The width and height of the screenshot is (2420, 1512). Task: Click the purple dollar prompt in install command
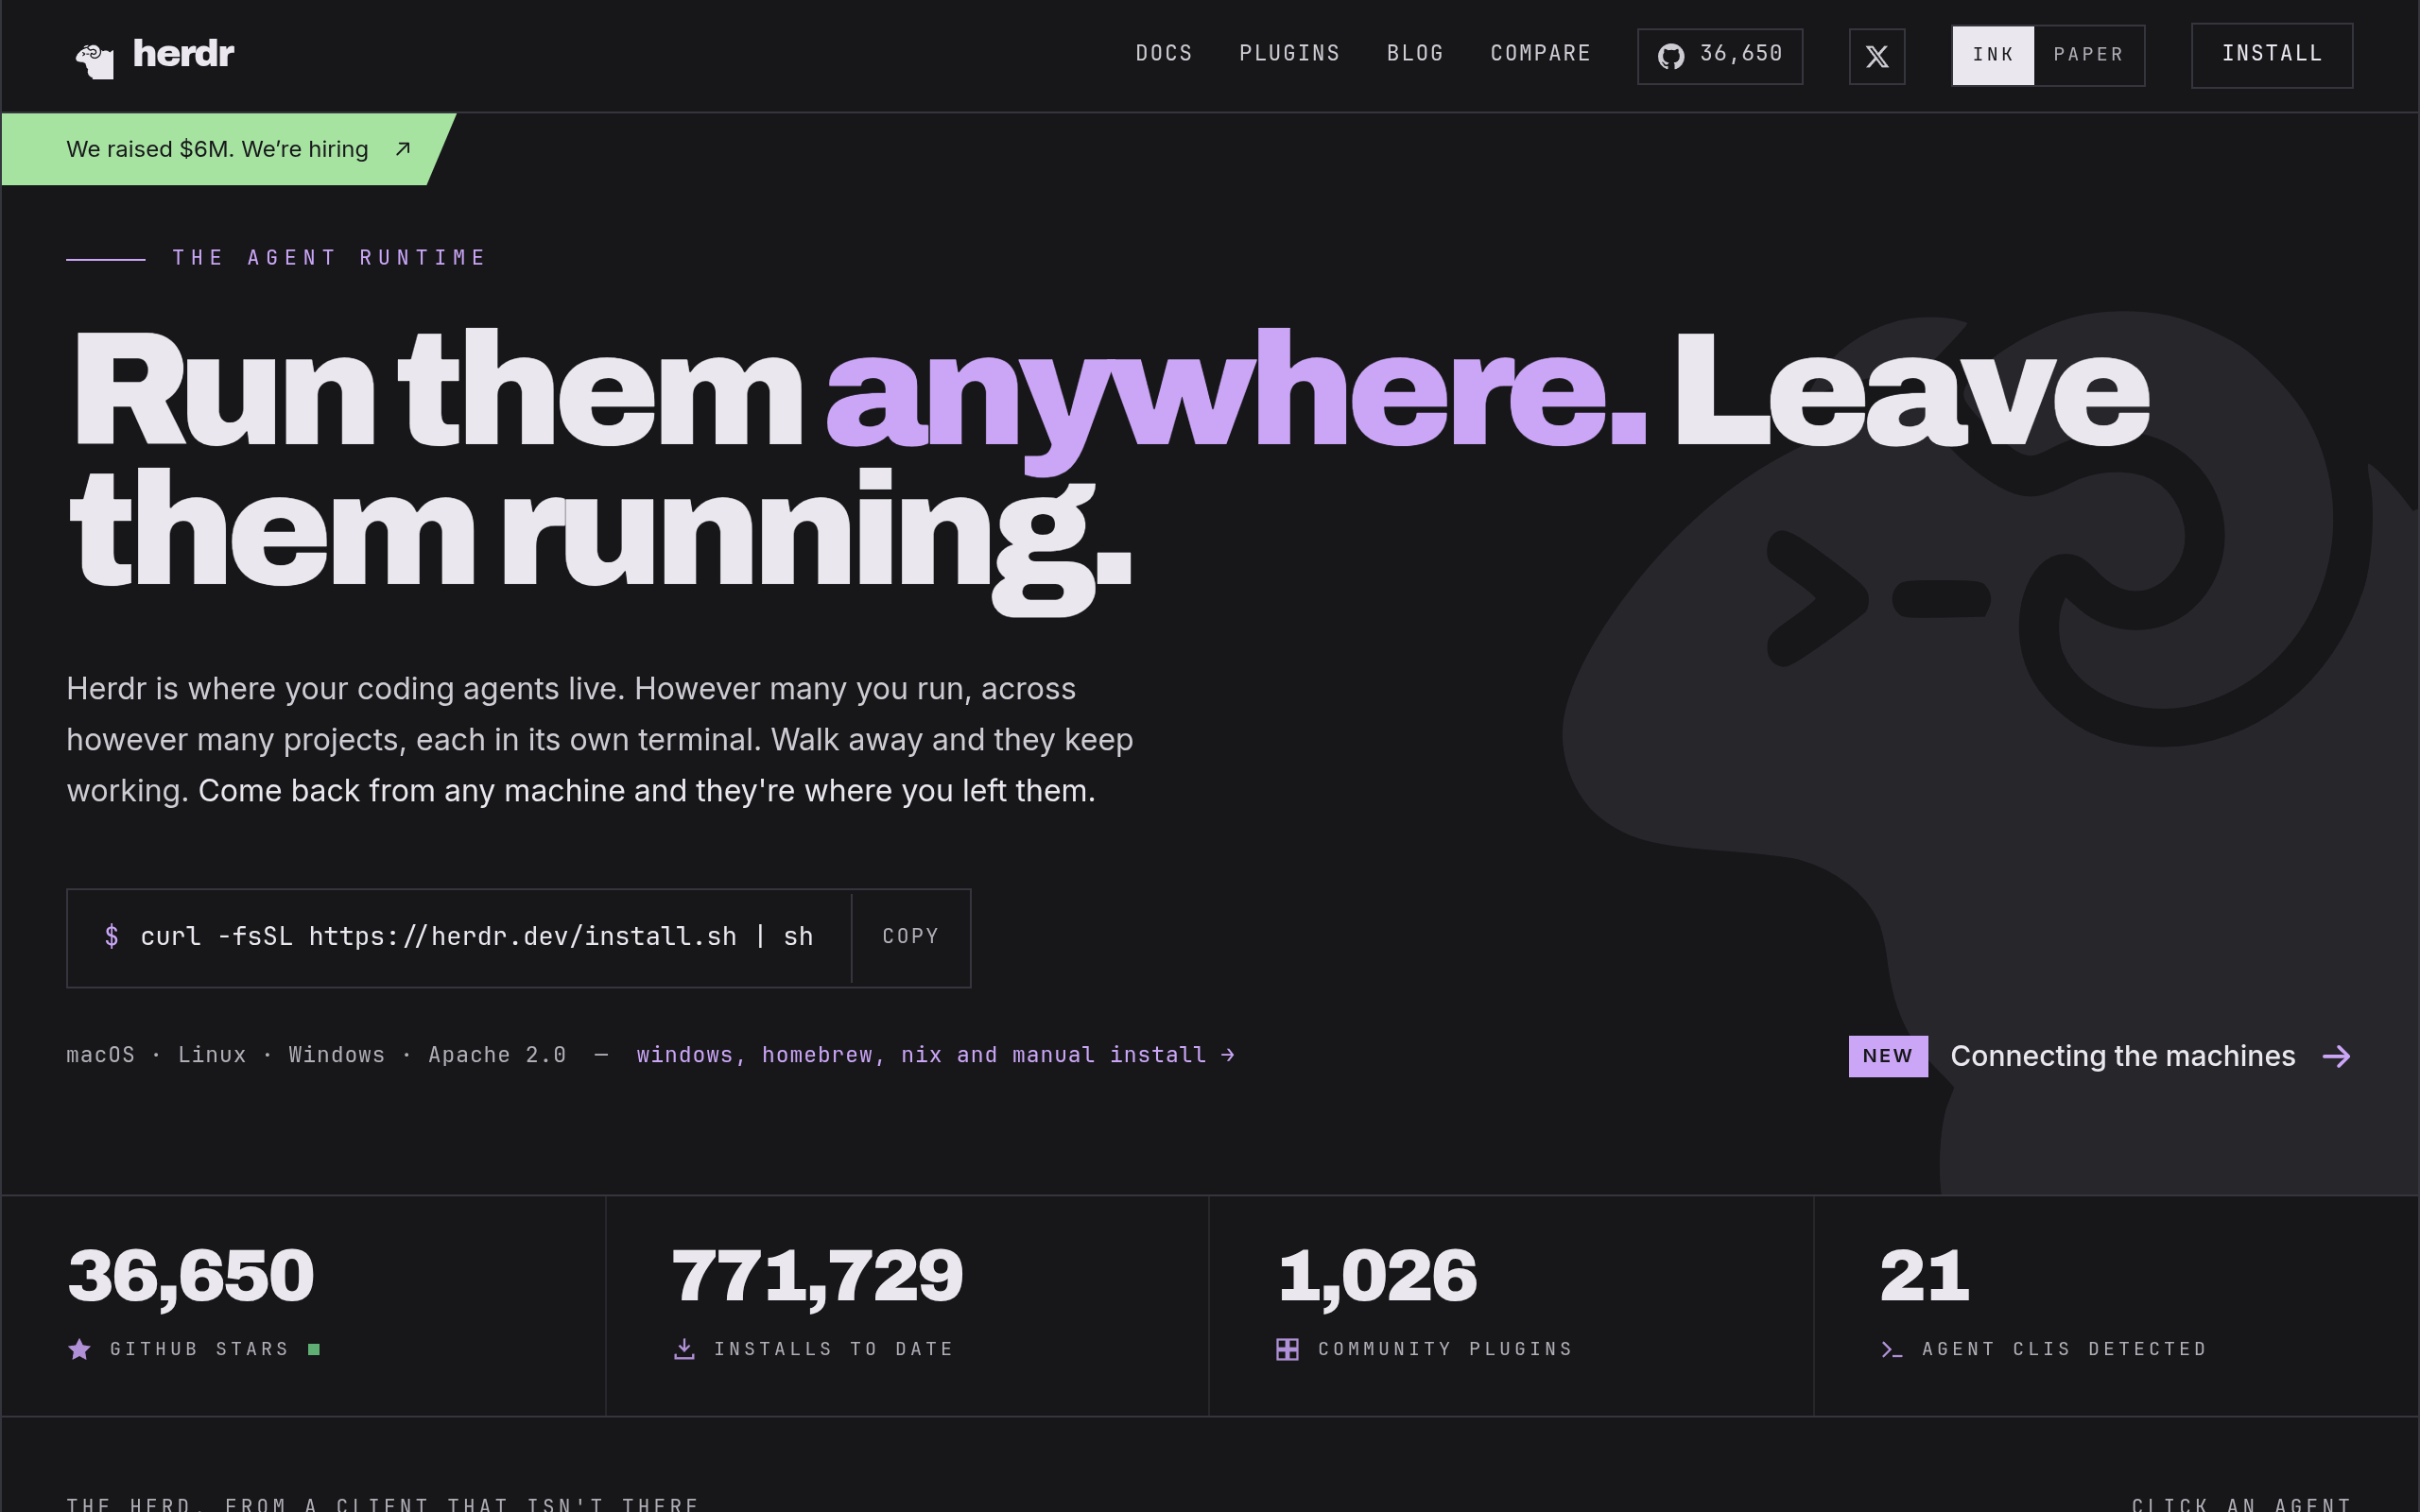112,936
